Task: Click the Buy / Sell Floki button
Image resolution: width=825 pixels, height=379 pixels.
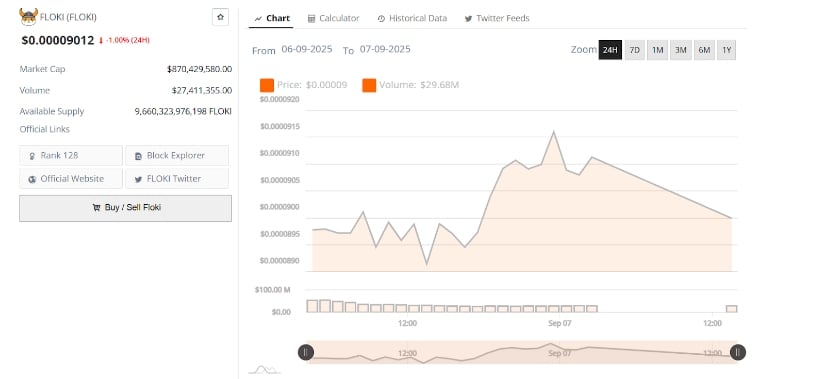Action: point(126,208)
